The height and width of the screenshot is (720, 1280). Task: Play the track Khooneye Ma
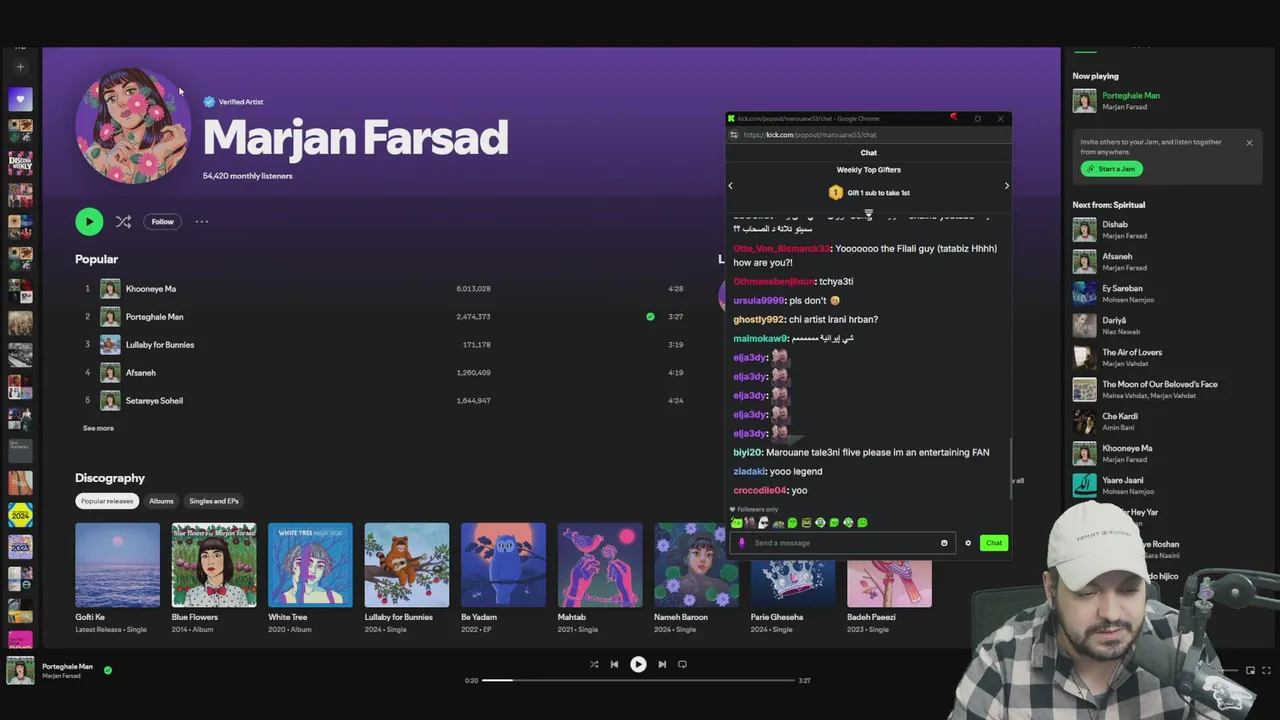click(x=150, y=289)
